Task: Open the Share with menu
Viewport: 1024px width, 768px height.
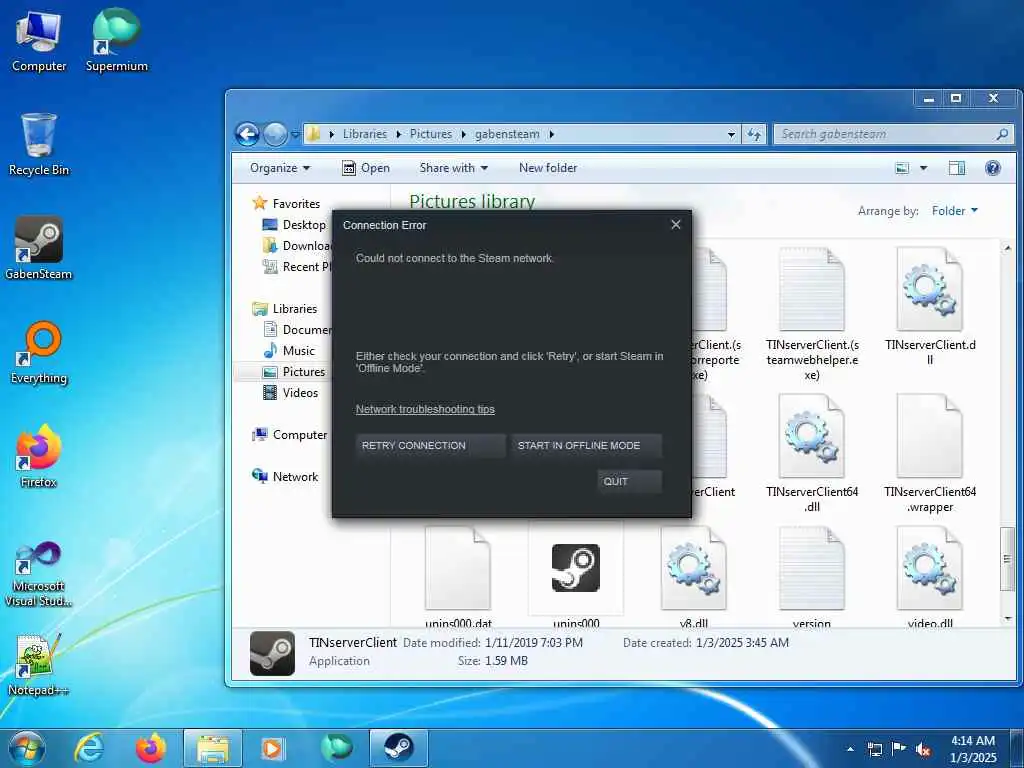Action: point(453,168)
